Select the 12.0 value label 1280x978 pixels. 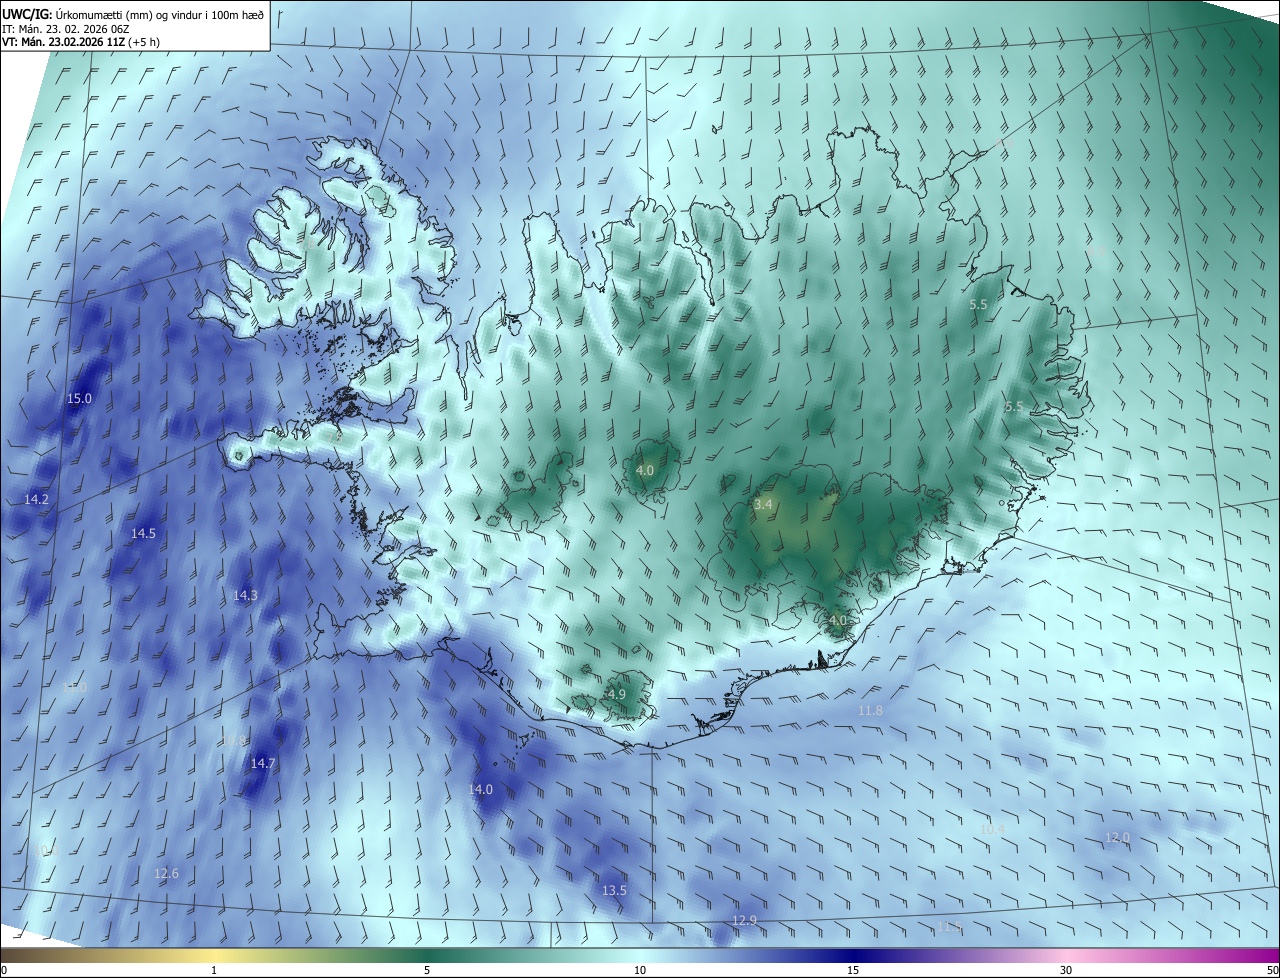tap(1117, 837)
